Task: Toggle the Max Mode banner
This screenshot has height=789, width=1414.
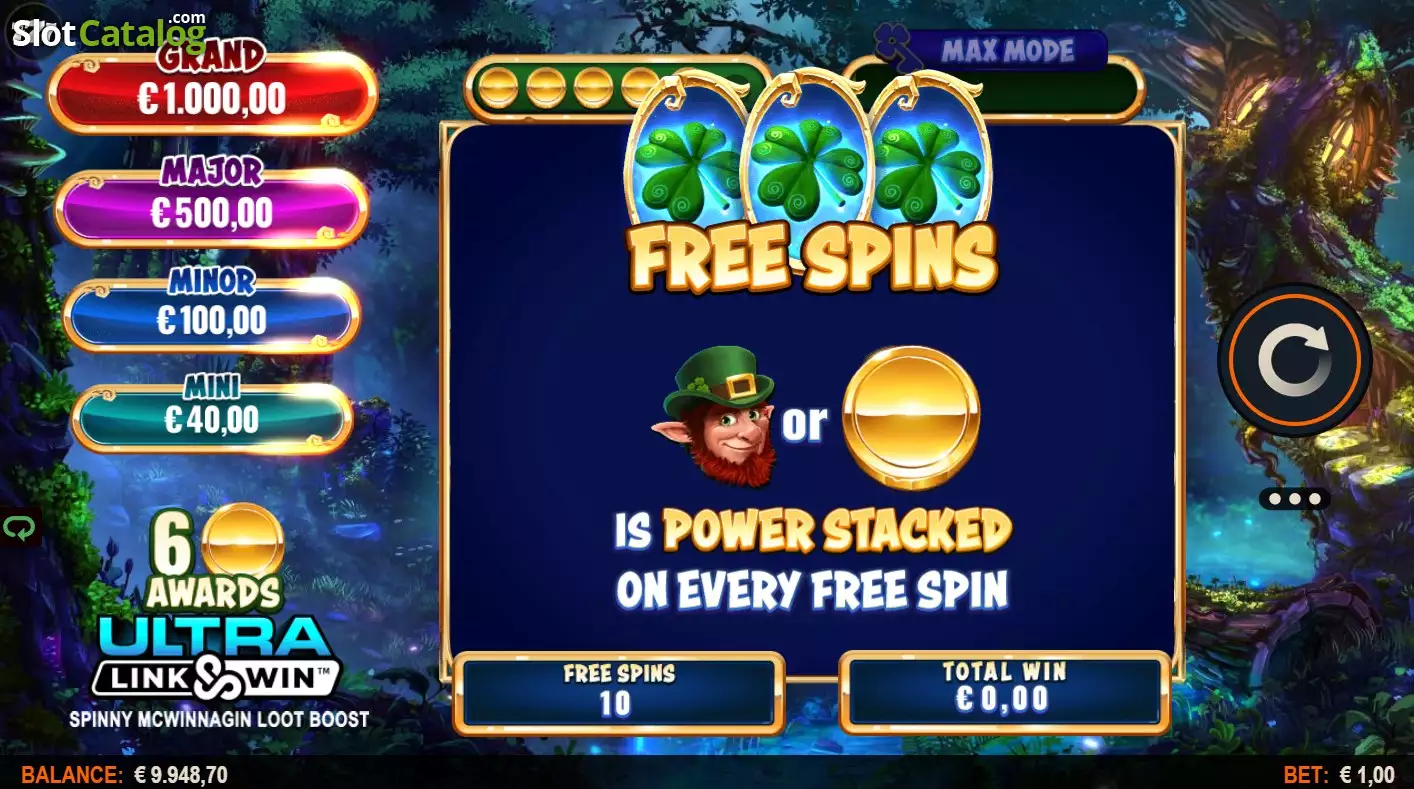Action: click(1006, 50)
